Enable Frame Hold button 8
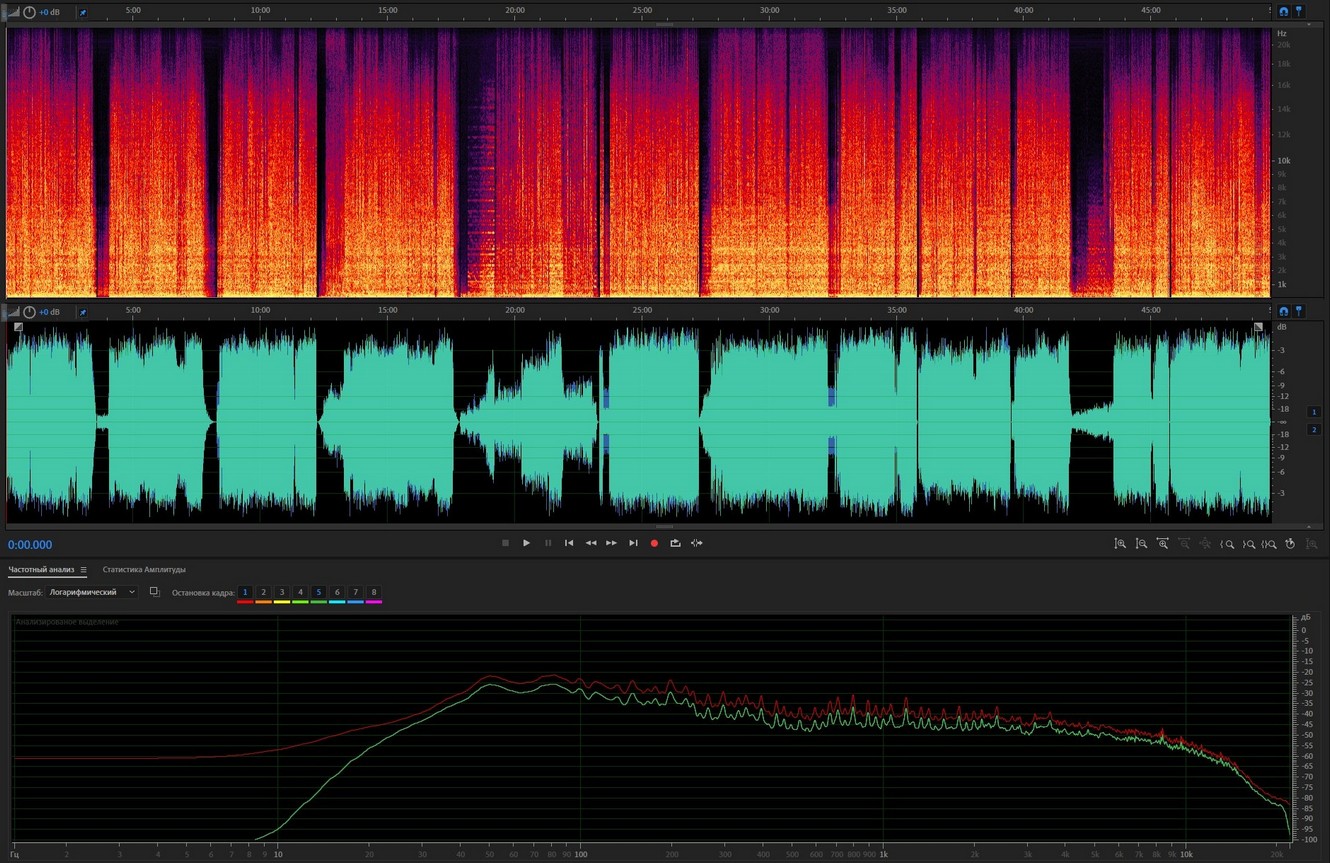 (x=374, y=593)
